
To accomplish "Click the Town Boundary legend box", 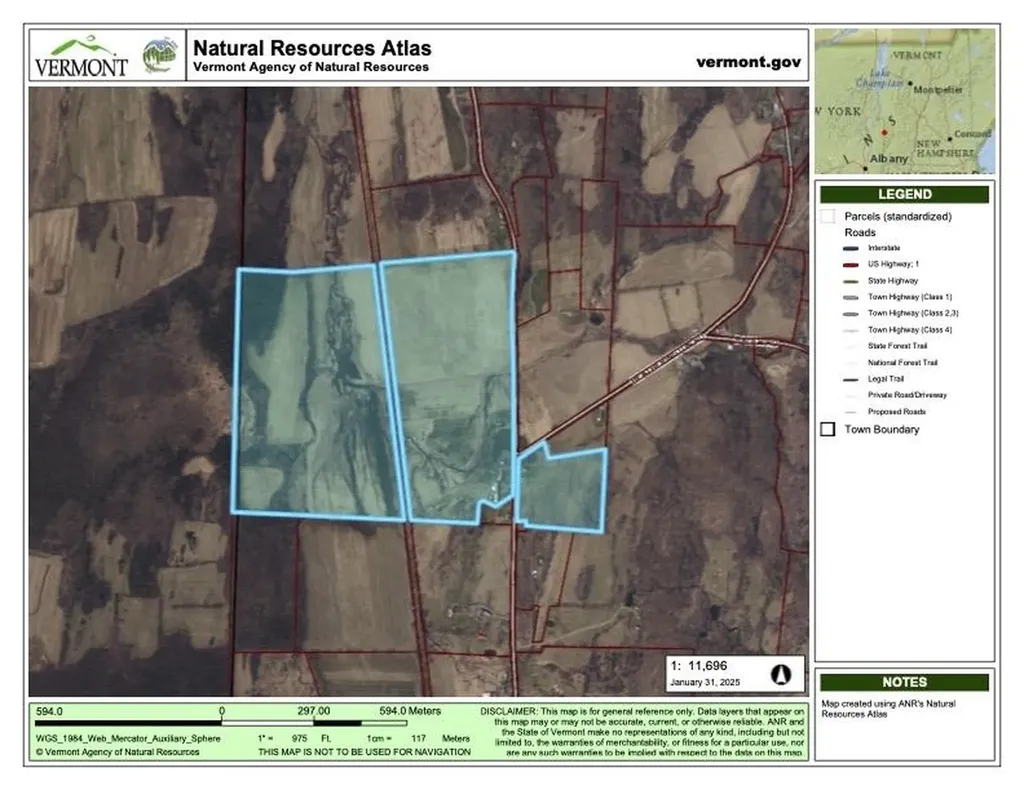I will coord(827,429).
